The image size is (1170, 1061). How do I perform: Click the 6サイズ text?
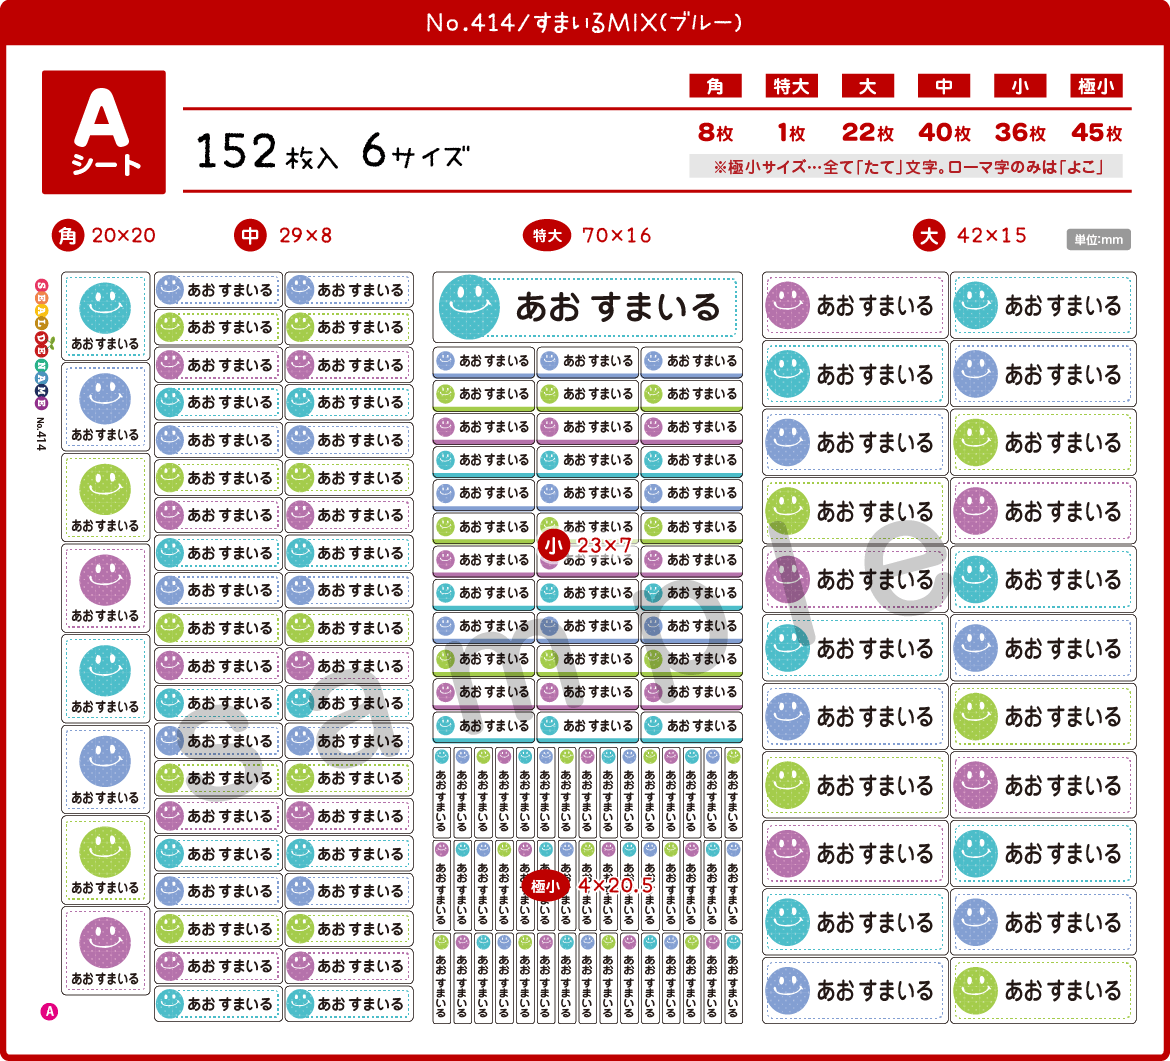[x=416, y=151]
